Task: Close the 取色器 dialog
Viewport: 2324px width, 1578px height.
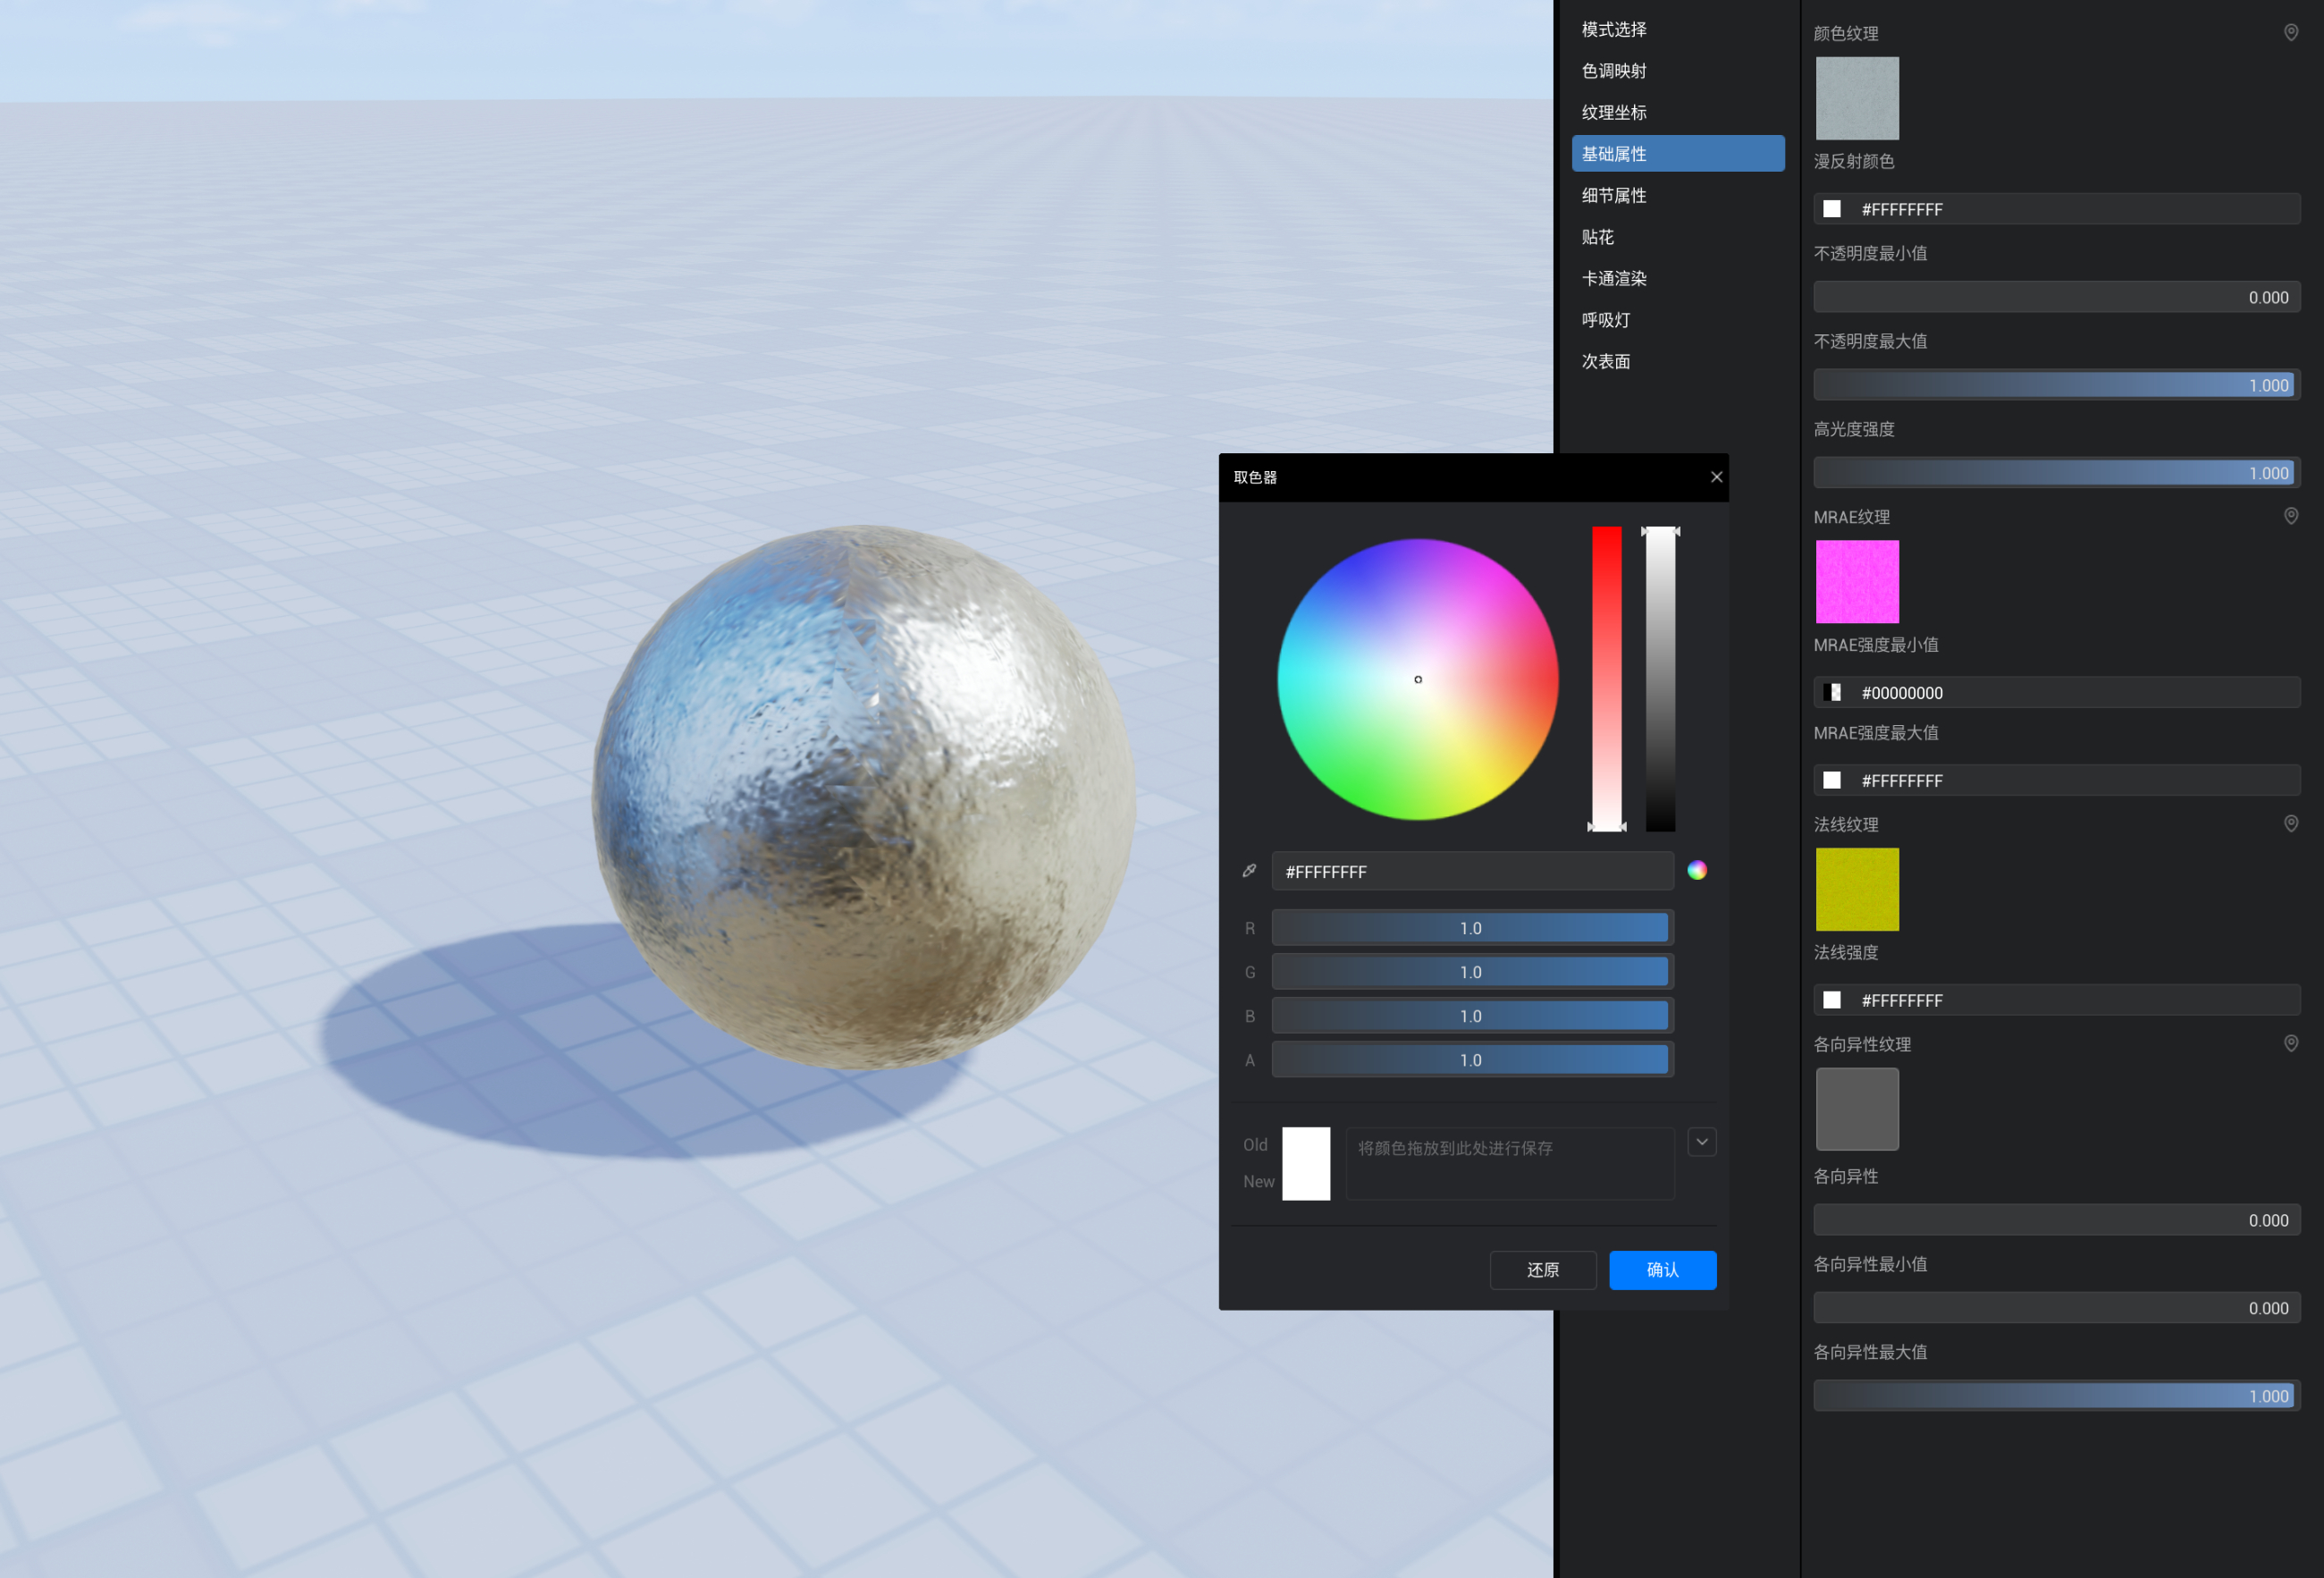Action: click(1716, 477)
